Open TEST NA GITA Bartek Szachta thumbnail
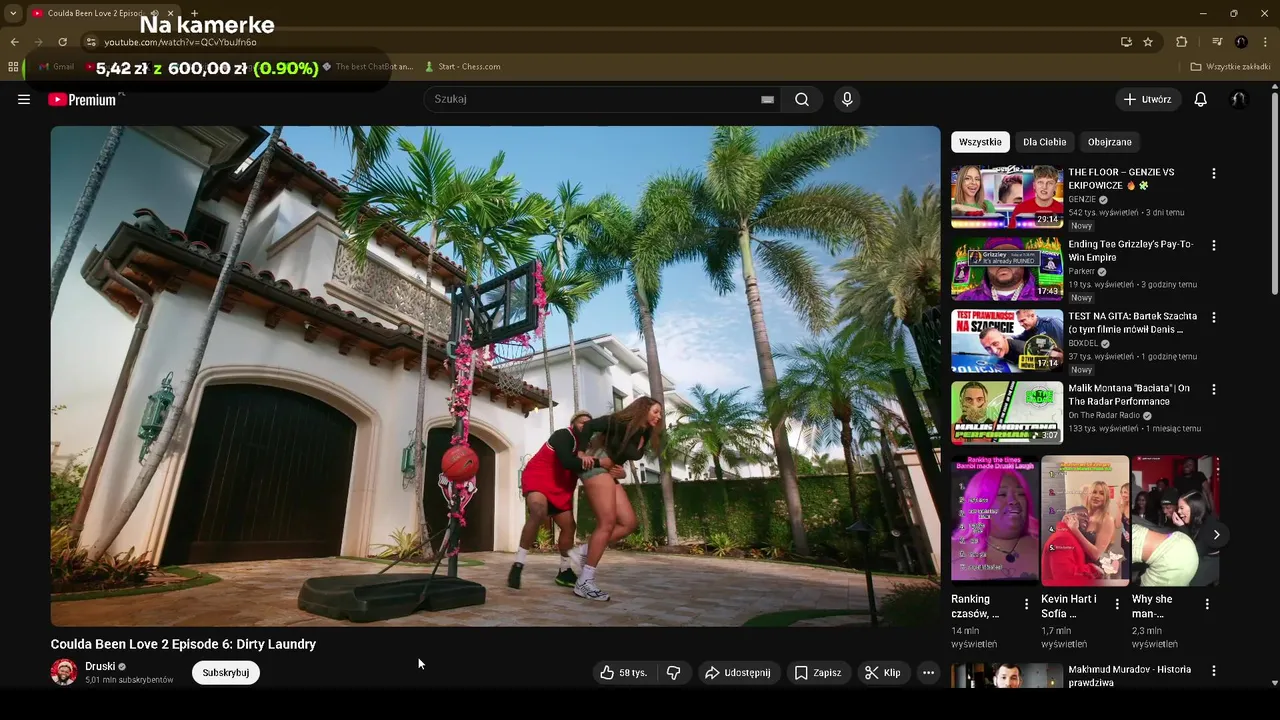The height and width of the screenshot is (720, 1280). tap(1007, 341)
